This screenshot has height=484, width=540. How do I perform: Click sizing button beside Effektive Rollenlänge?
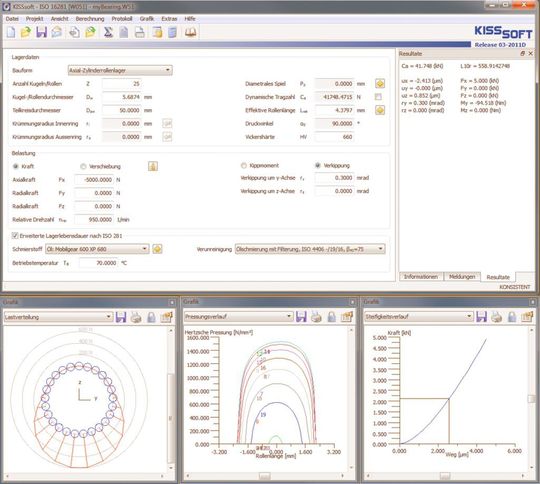click(380, 110)
